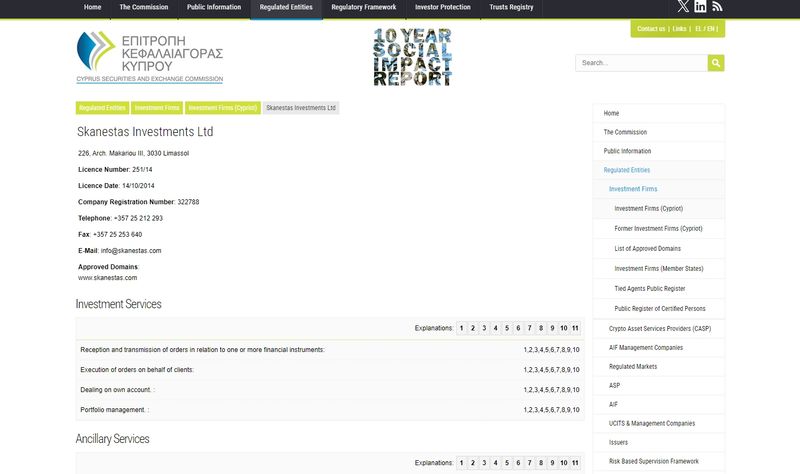Click Investment Services explanation 6
The height and width of the screenshot is (474, 800).
click(x=518, y=328)
